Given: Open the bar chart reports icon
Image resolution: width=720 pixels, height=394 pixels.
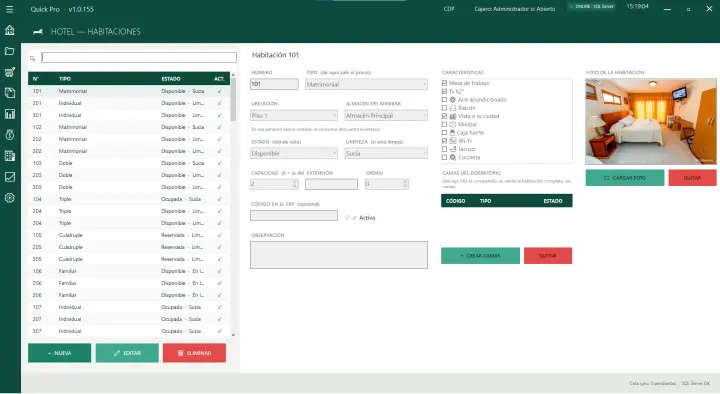Looking at the screenshot, I should 10,114.
